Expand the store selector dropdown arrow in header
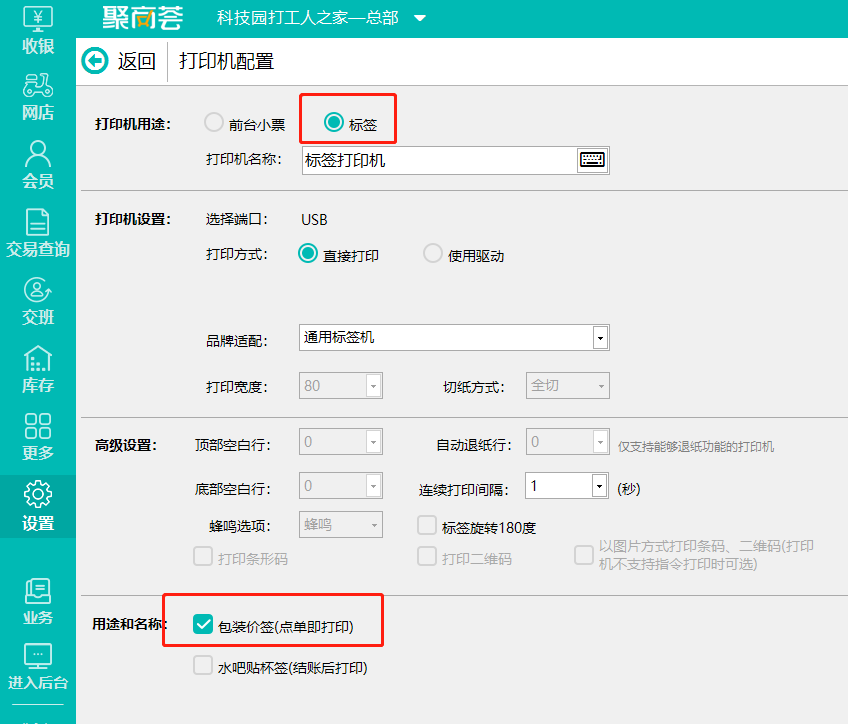Image resolution: width=848 pixels, height=724 pixels. click(x=419, y=19)
